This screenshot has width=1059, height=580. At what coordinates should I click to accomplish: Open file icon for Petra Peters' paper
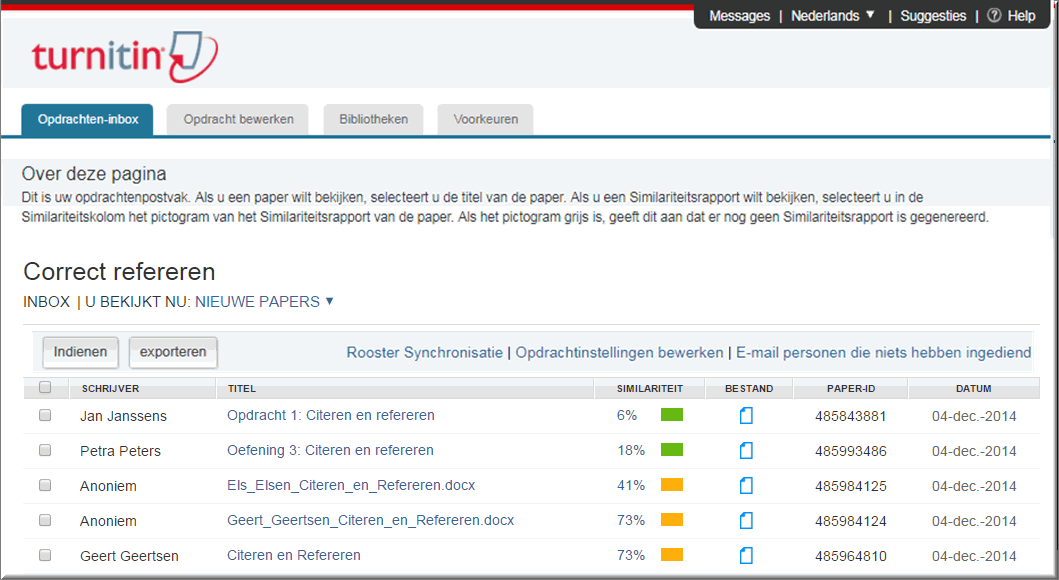point(746,450)
